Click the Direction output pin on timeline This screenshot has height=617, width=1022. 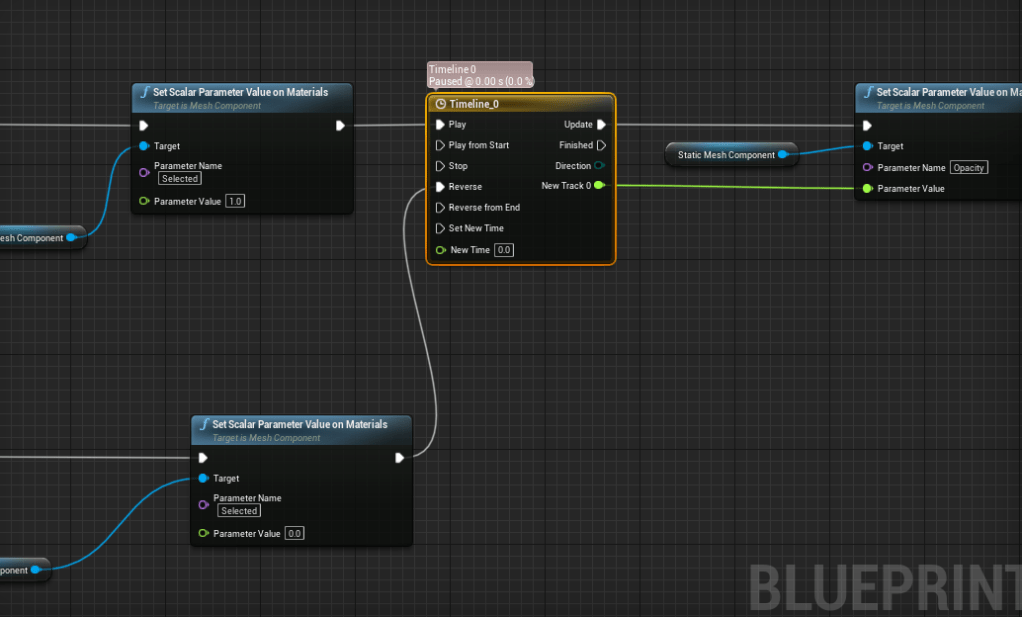(600, 166)
